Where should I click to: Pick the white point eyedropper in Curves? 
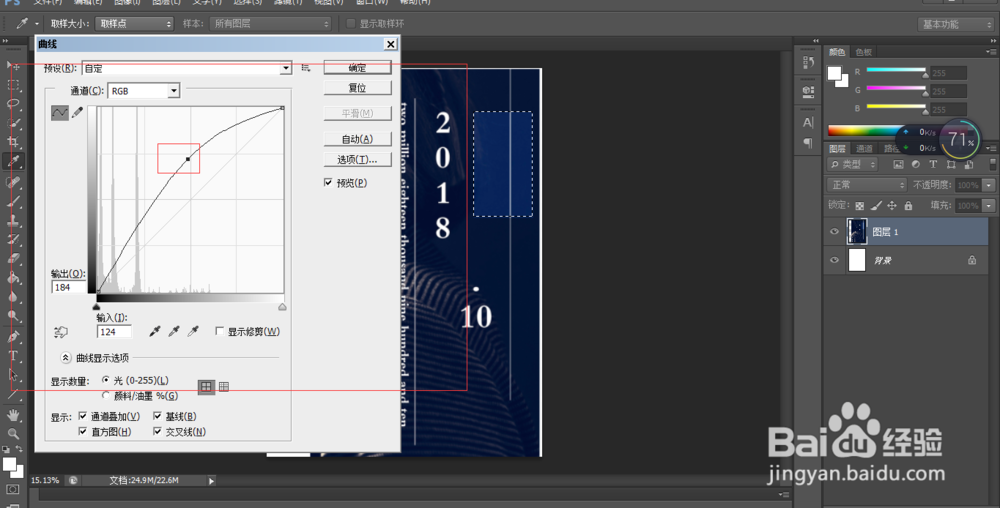pyautogui.click(x=193, y=331)
